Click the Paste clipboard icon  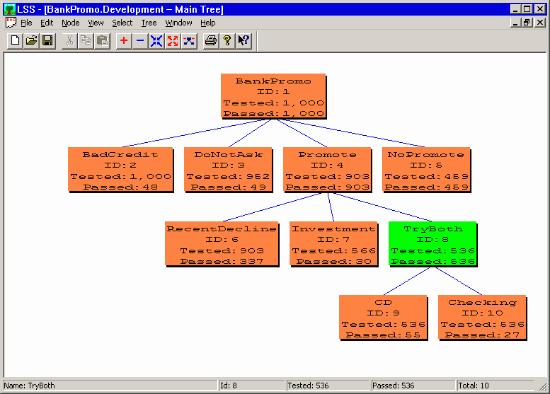click(x=102, y=41)
